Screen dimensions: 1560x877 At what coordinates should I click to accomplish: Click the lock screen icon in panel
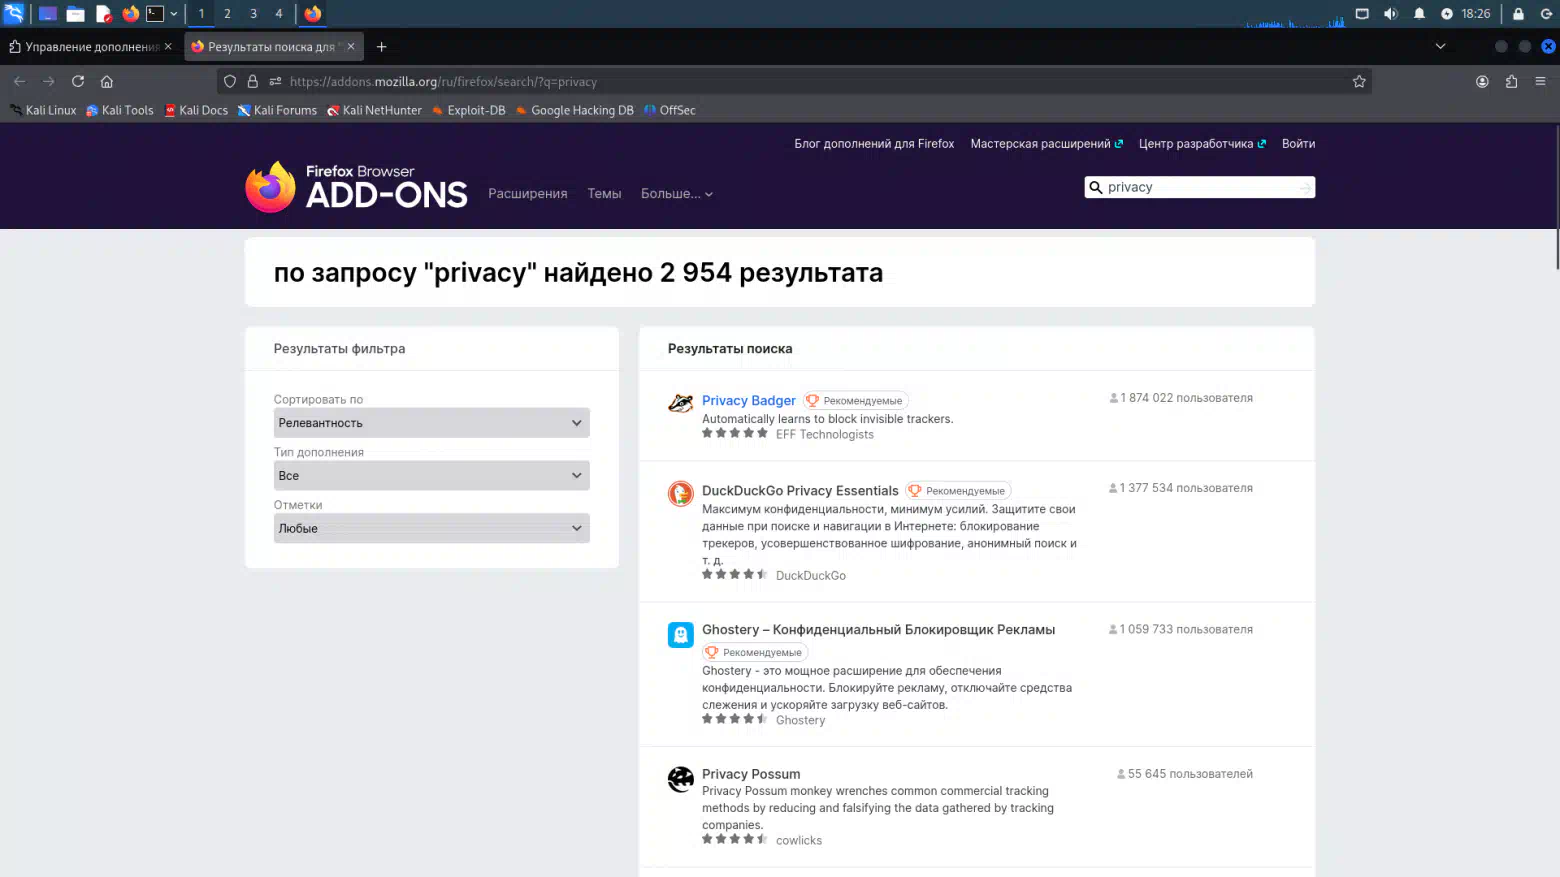click(x=1518, y=14)
